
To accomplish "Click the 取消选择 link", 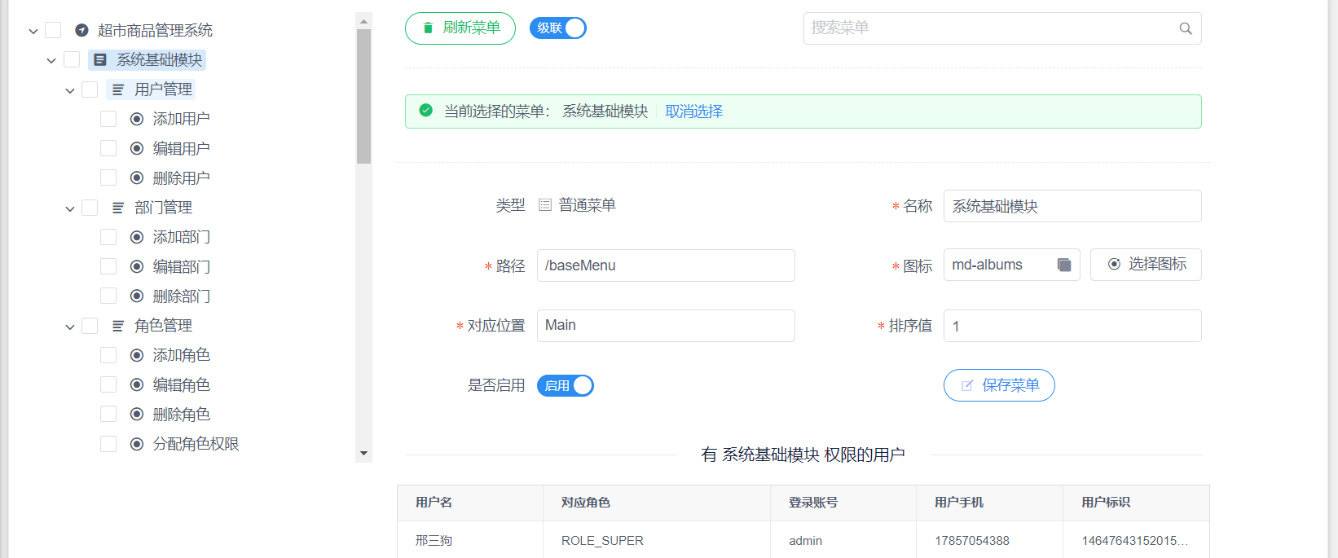I will tap(694, 112).
